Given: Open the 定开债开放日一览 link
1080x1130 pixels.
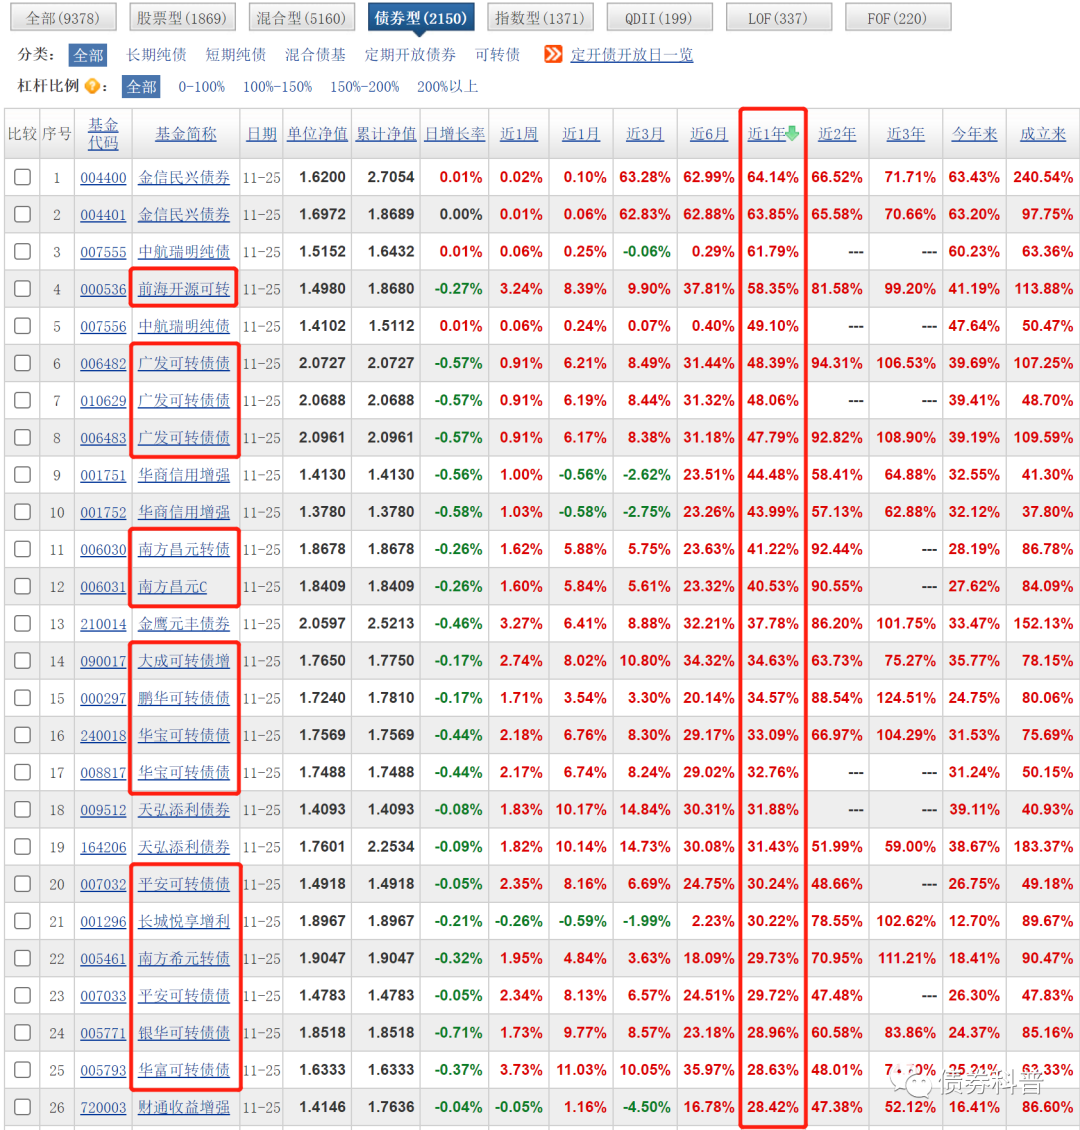Looking at the screenshot, I should point(632,55).
